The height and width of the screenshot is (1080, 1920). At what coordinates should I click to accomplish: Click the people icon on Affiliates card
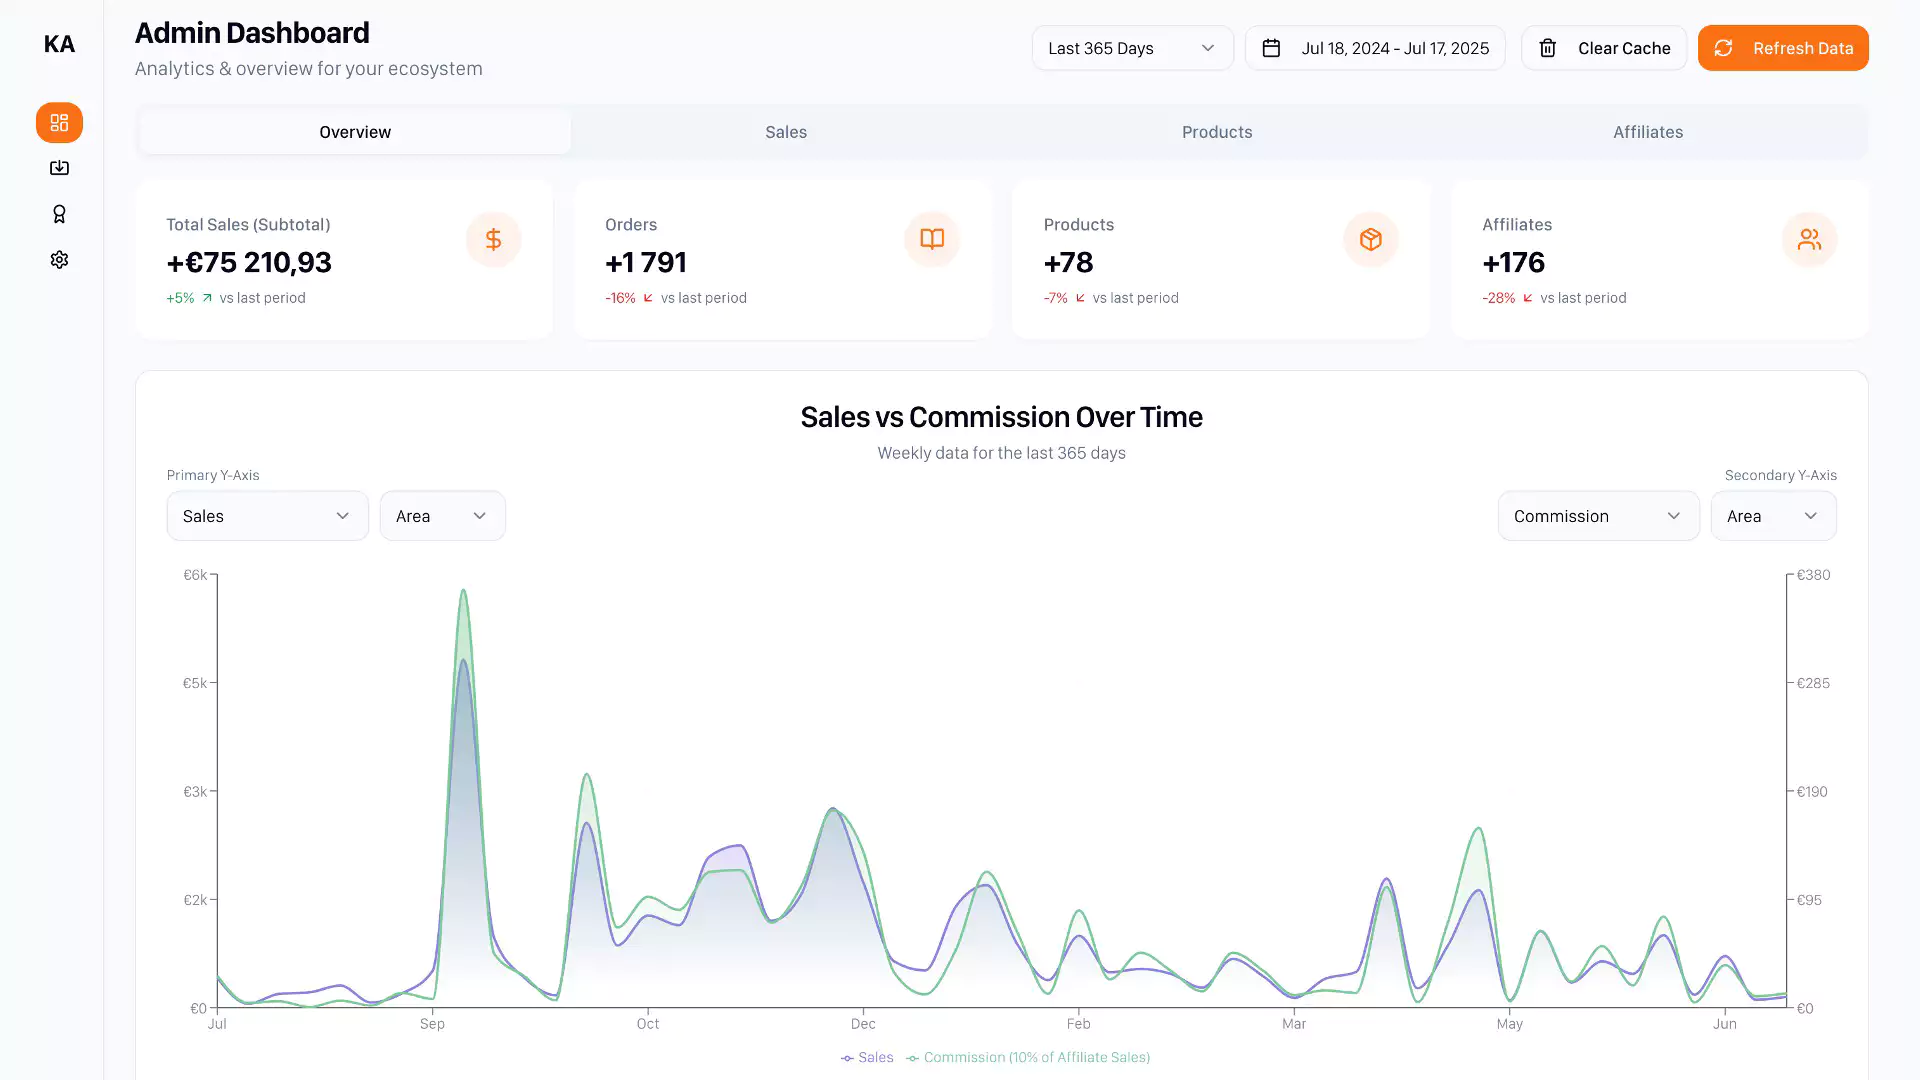click(x=1808, y=240)
